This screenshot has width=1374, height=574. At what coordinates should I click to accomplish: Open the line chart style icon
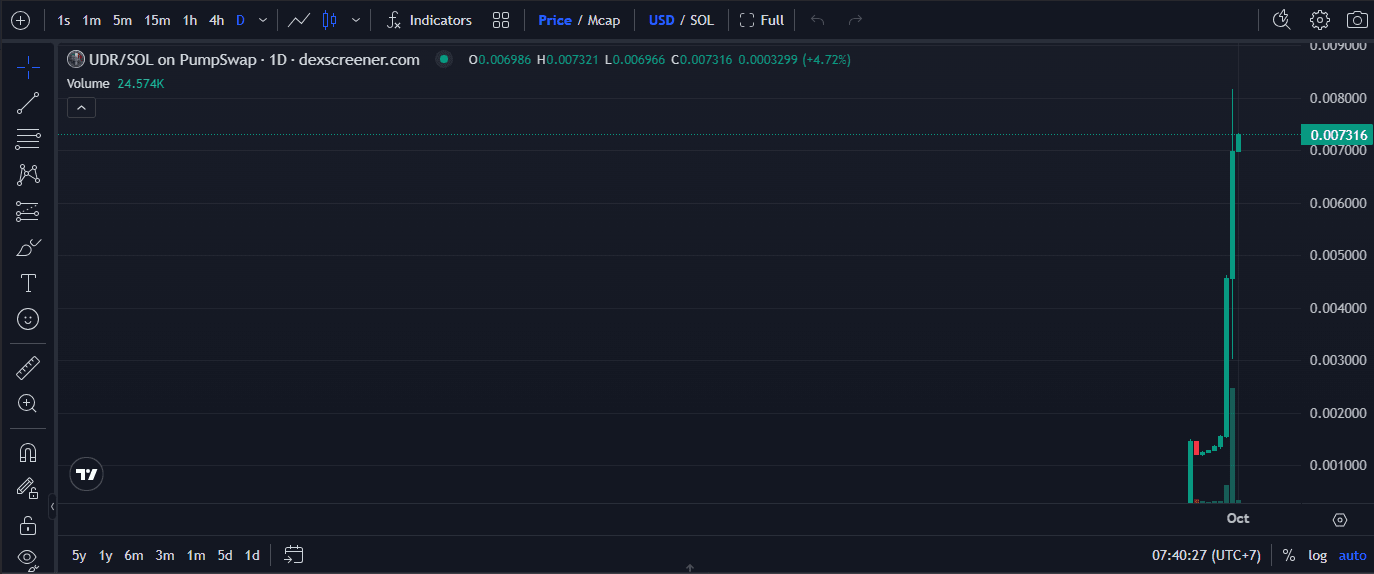coord(298,20)
